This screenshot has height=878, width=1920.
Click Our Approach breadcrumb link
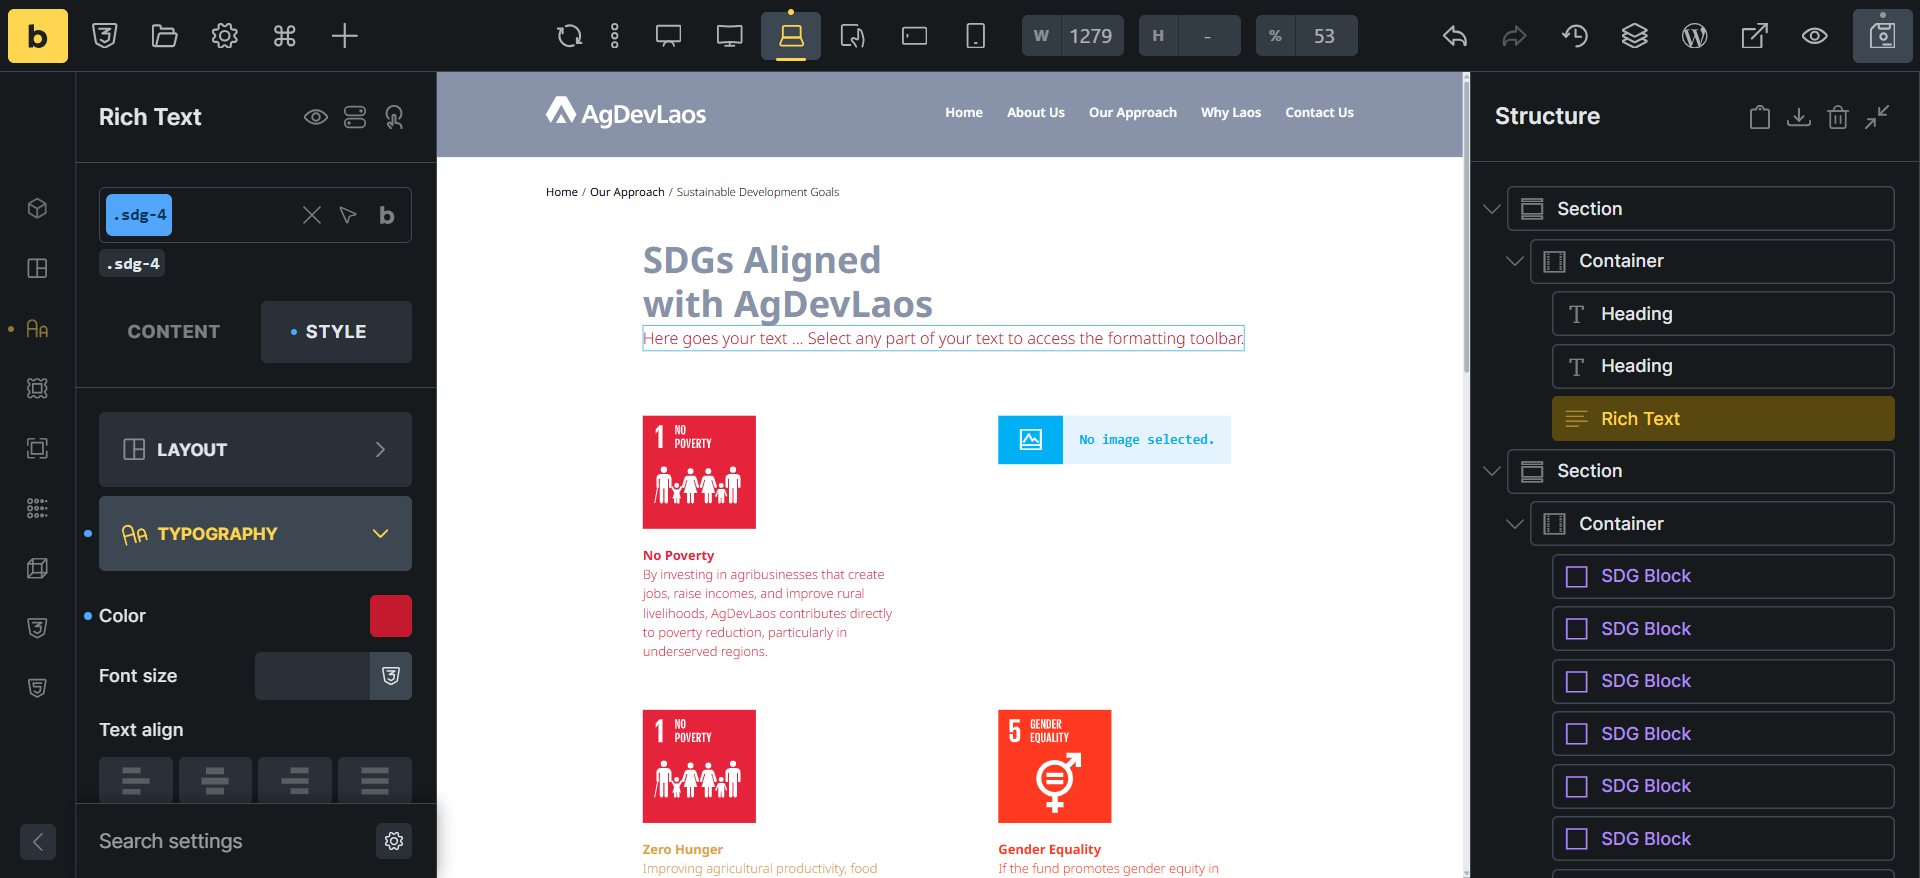click(x=627, y=192)
